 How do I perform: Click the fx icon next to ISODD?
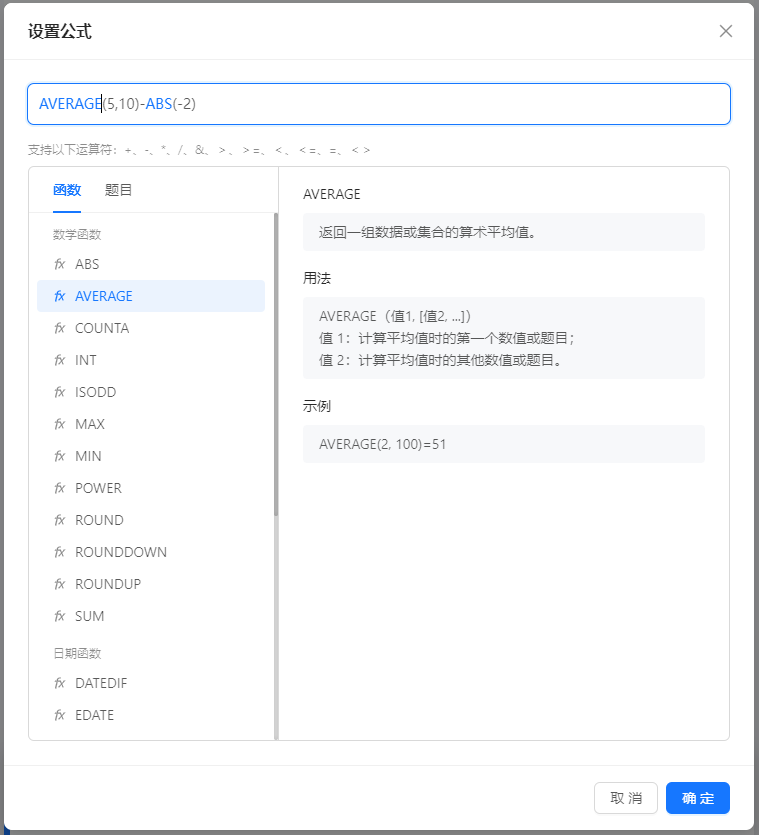point(60,392)
